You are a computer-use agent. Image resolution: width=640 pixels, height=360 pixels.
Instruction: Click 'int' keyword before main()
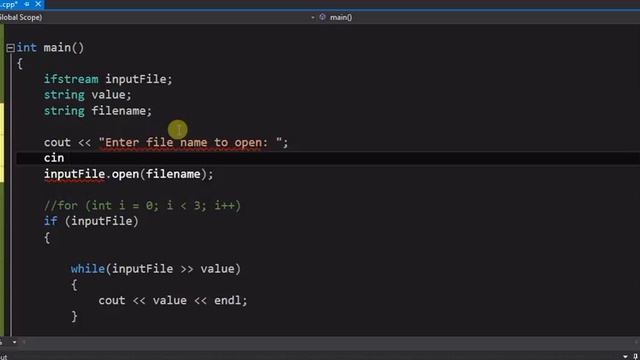[x=27, y=47]
